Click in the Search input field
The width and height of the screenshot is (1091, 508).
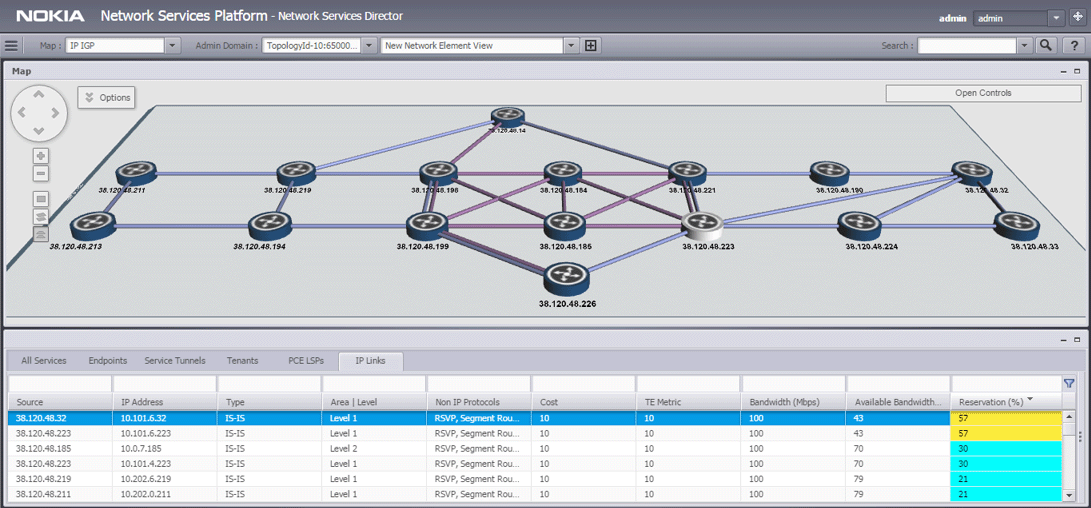pyautogui.click(x=966, y=45)
